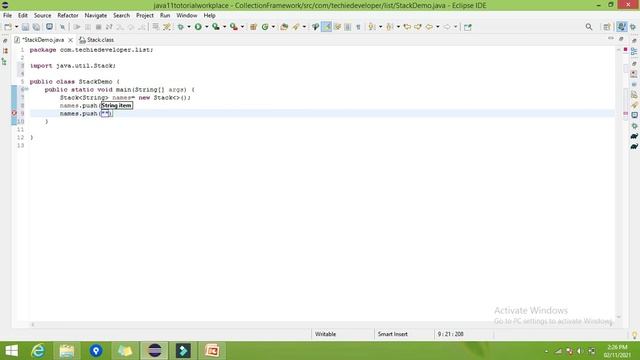Open the Terminal toolbar icon
Viewport: 640px width, 360px height.
coord(49,27)
